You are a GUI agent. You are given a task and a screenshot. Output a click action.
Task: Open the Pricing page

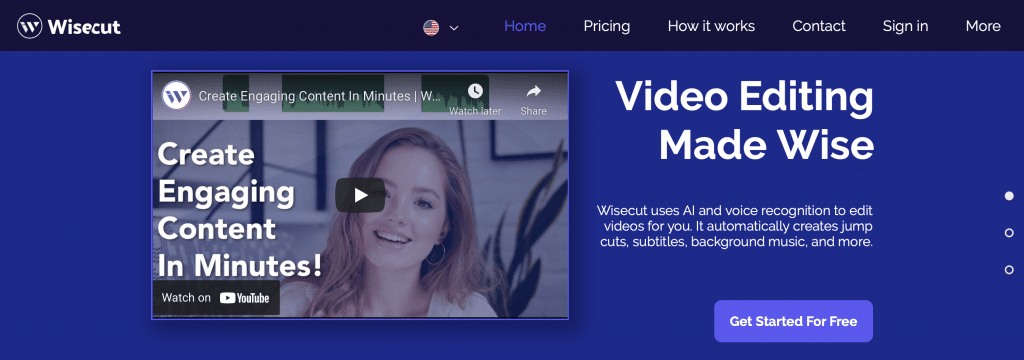click(607, 26)
